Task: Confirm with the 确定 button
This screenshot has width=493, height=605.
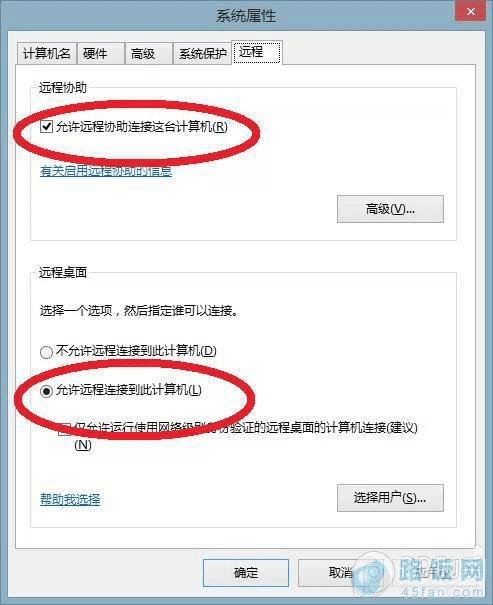Action: (246, 573)
